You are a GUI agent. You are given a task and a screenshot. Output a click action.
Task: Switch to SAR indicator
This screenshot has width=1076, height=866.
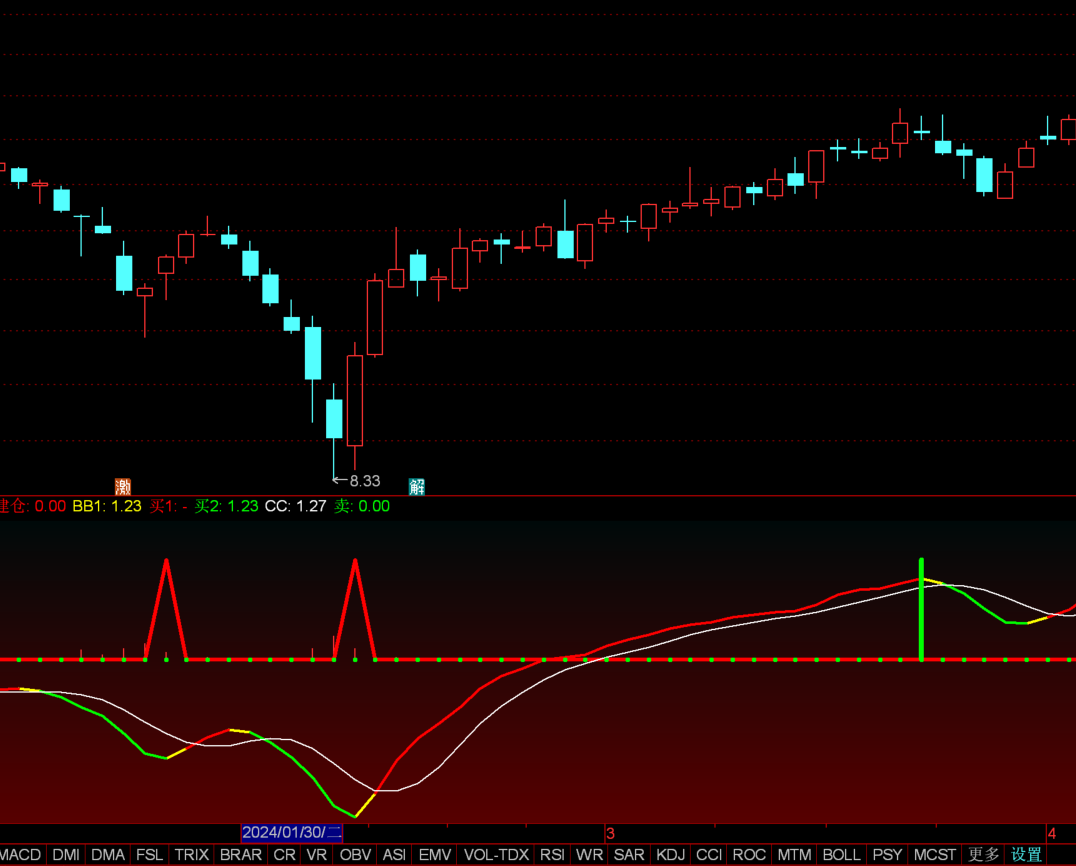(x=629, y=854)
